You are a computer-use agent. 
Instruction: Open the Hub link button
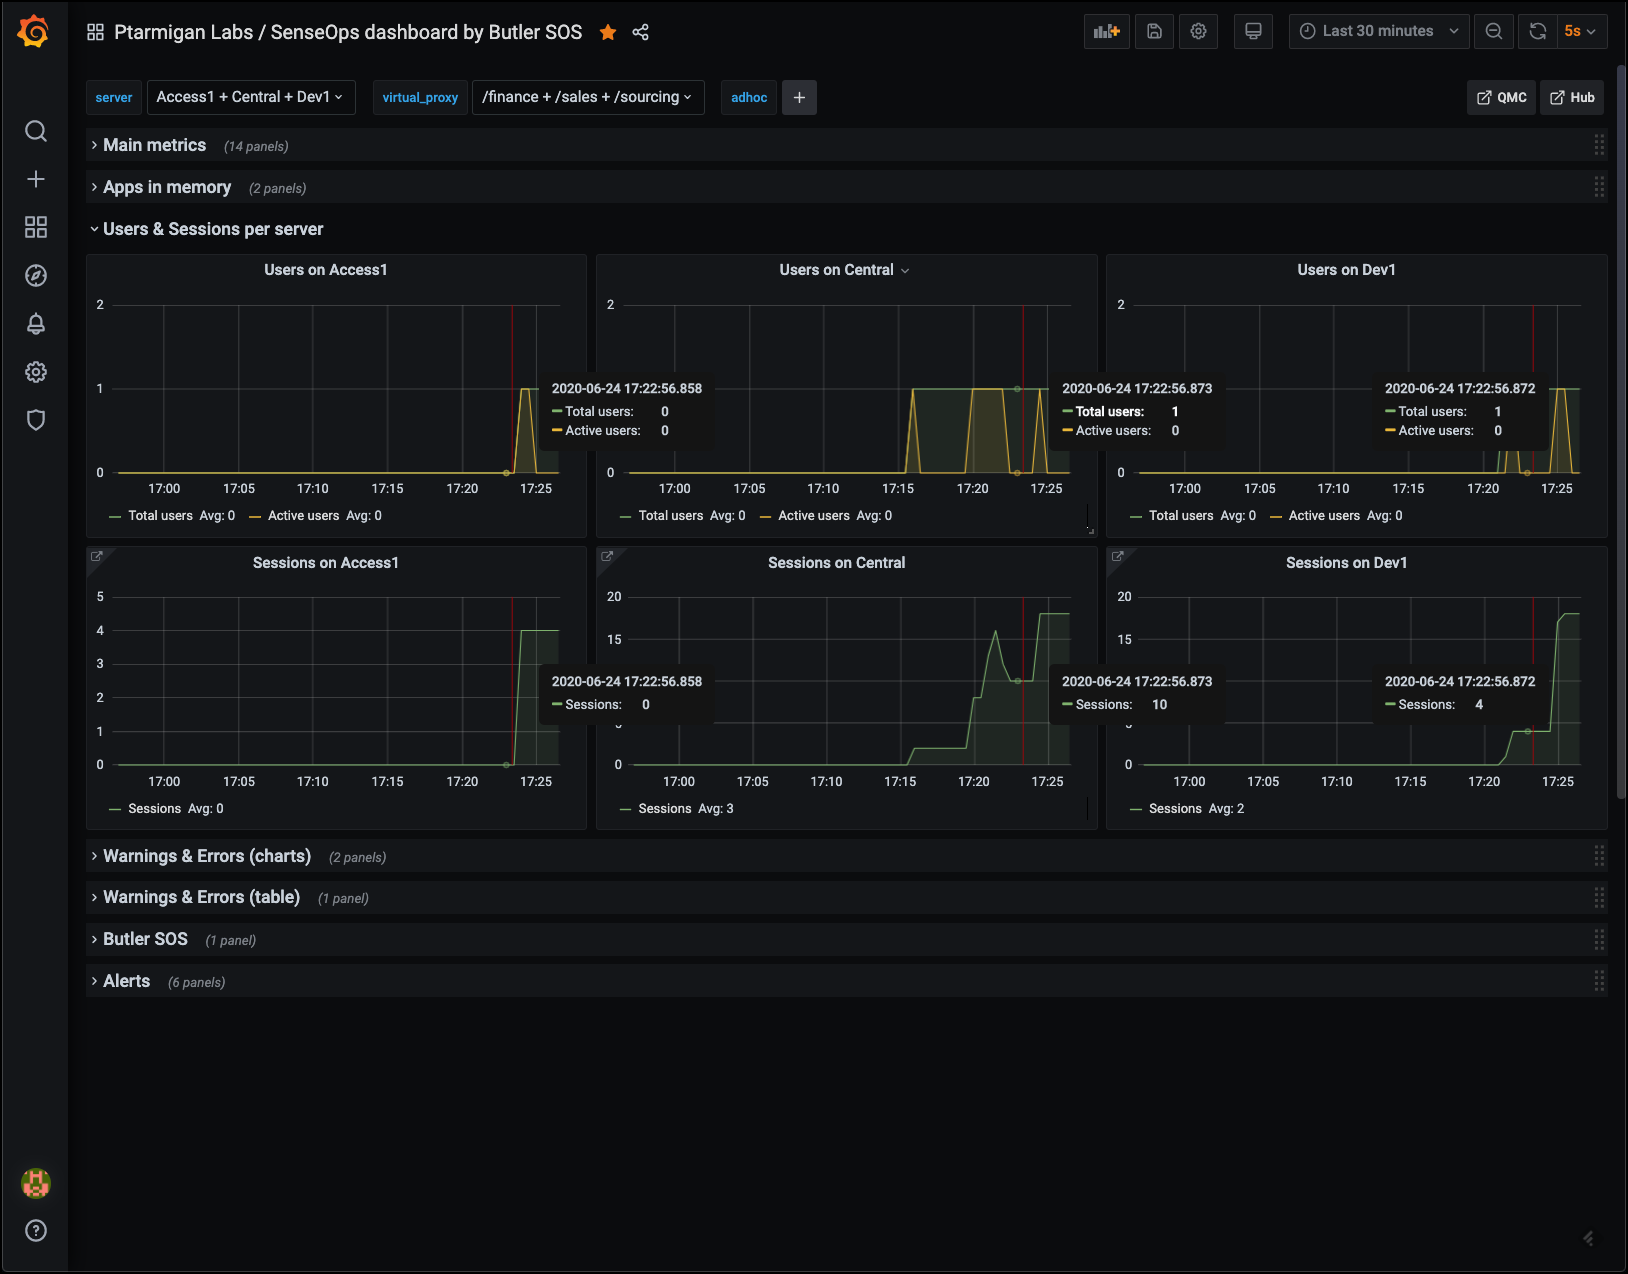(x=1571, y=97)
